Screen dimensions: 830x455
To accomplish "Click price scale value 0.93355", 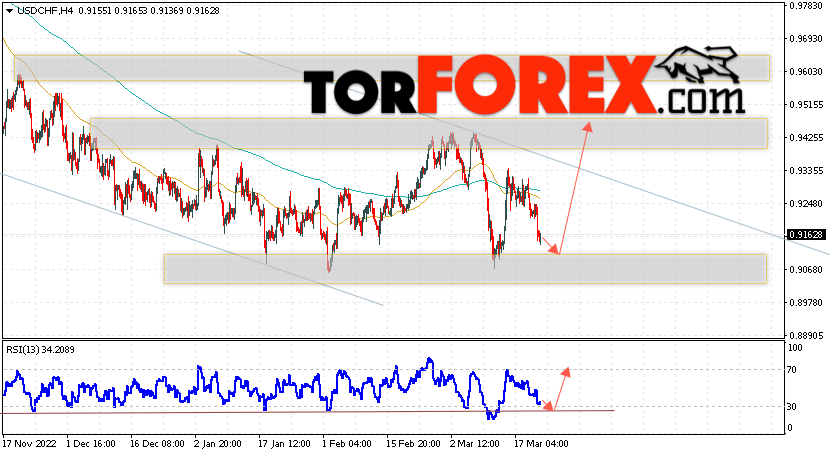I will click(x=807, y=170).
